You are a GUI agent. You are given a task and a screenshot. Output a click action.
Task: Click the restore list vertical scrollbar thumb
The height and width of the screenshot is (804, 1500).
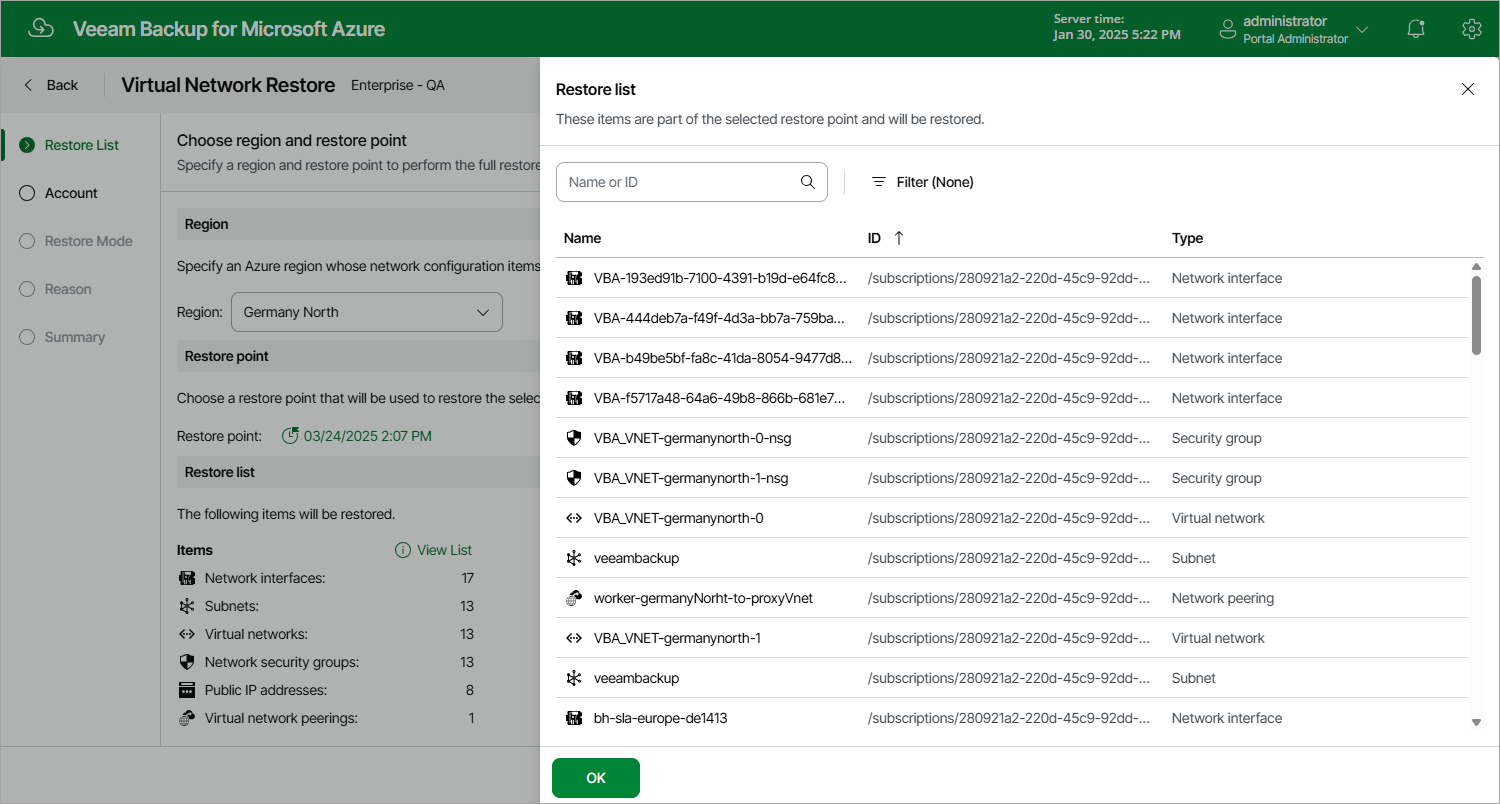1477,315
